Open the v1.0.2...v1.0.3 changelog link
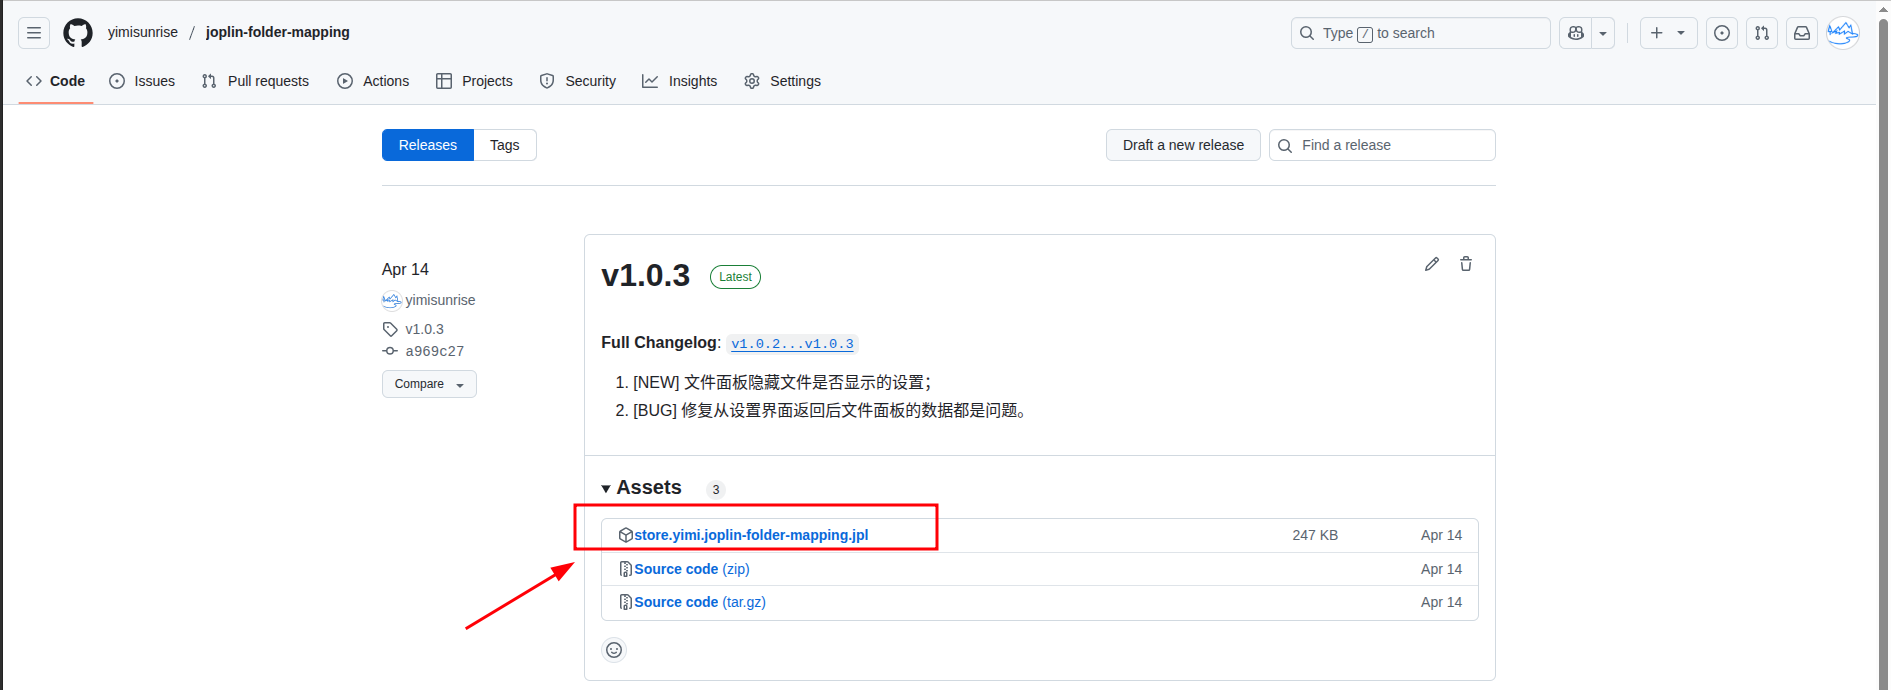The height and width of the screenshot is (690, 1891). [x=792, y=344]
